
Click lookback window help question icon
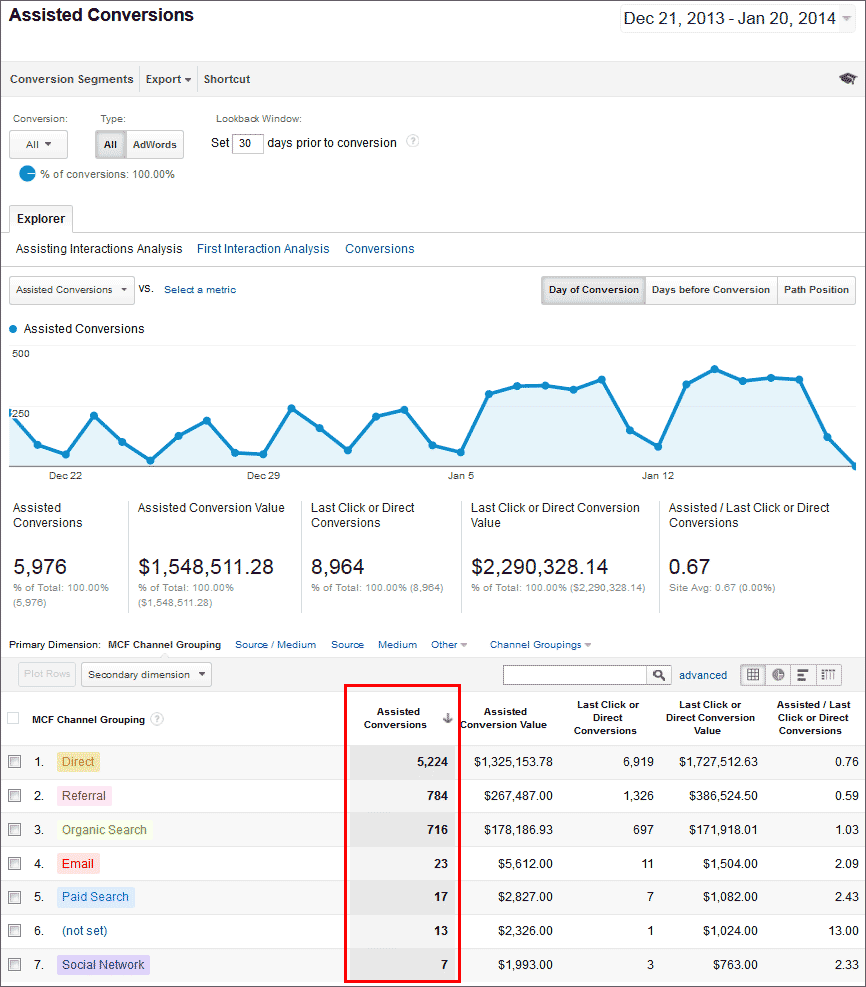click(412, 142)
